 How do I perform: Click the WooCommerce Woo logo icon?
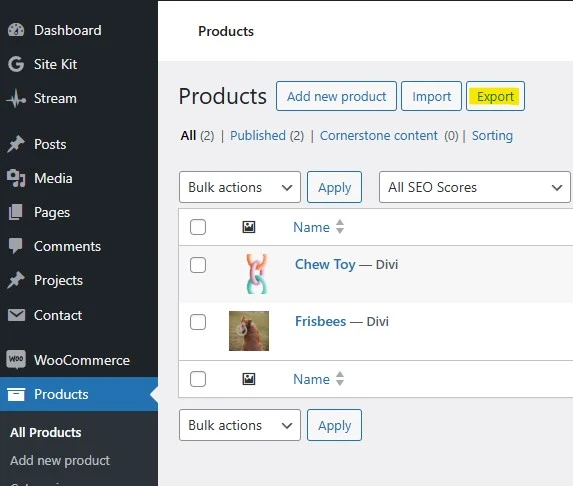(16, 360)
